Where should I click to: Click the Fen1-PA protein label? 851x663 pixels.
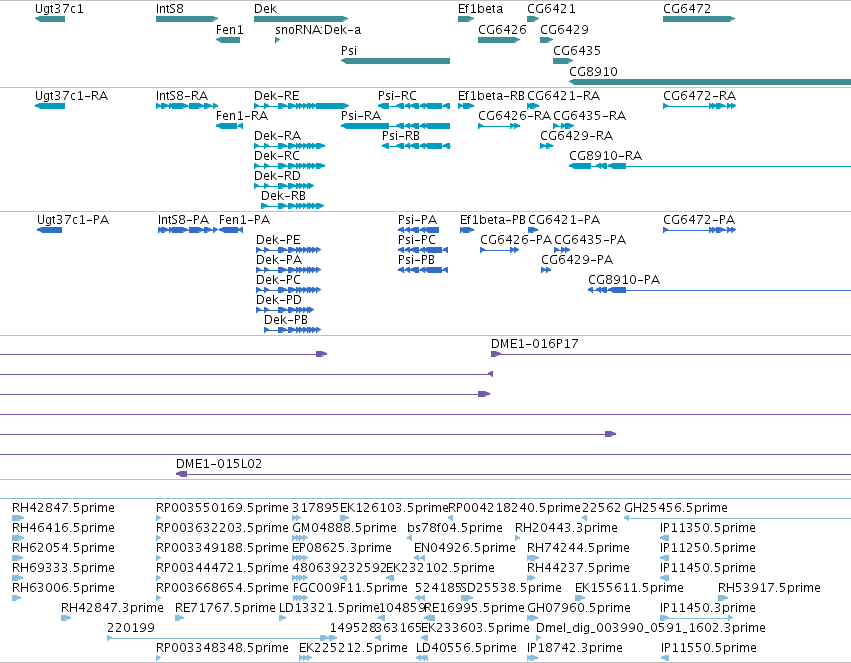[244, 220]
